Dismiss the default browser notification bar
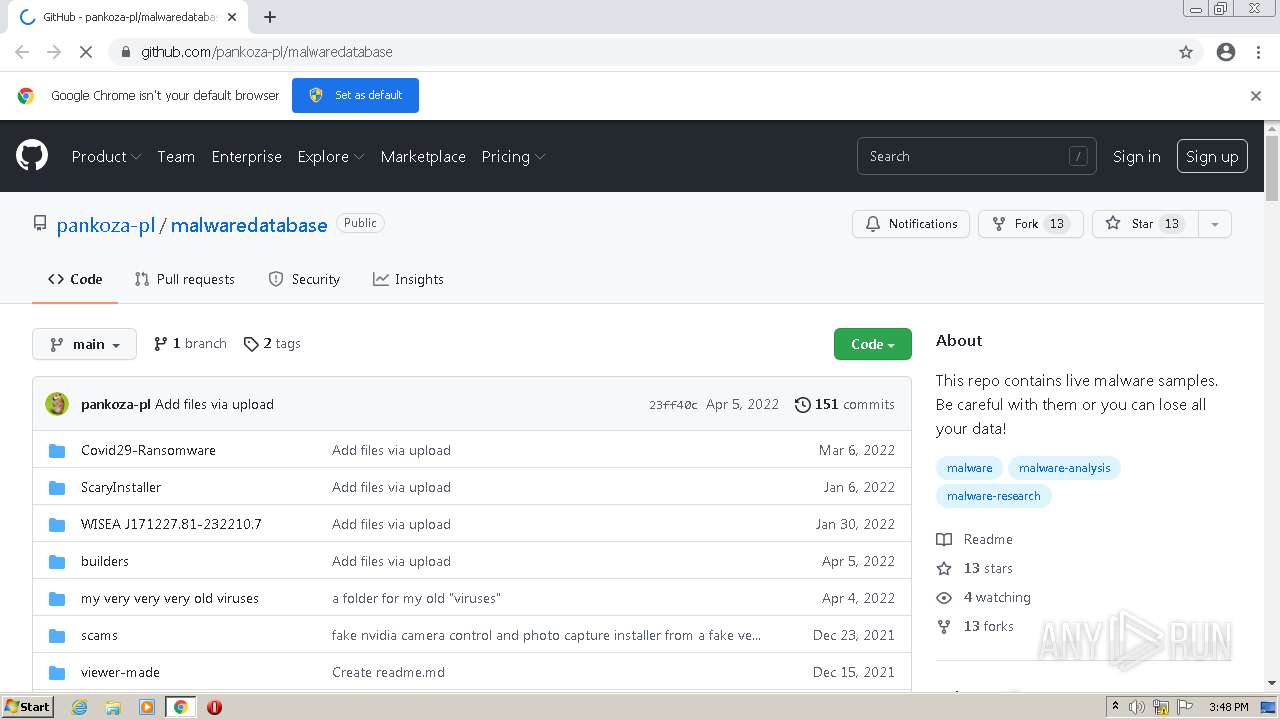 pyautogui.click(x=1256, y=96)
